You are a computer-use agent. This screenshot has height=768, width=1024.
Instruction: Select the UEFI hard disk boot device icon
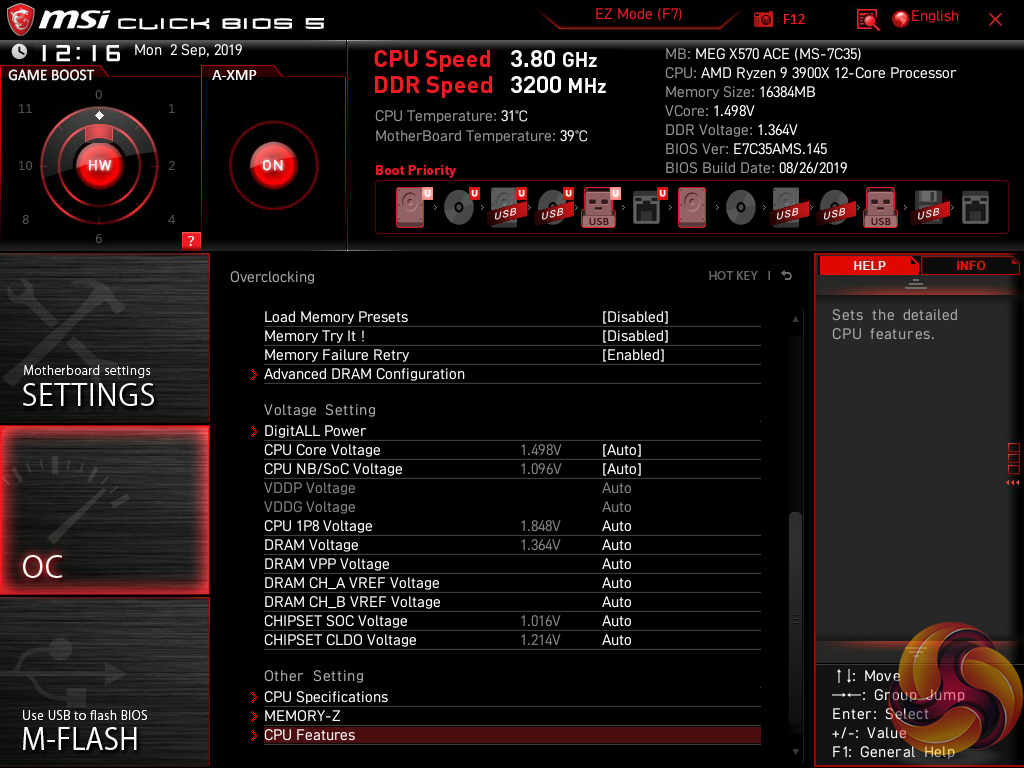(413, 208)
